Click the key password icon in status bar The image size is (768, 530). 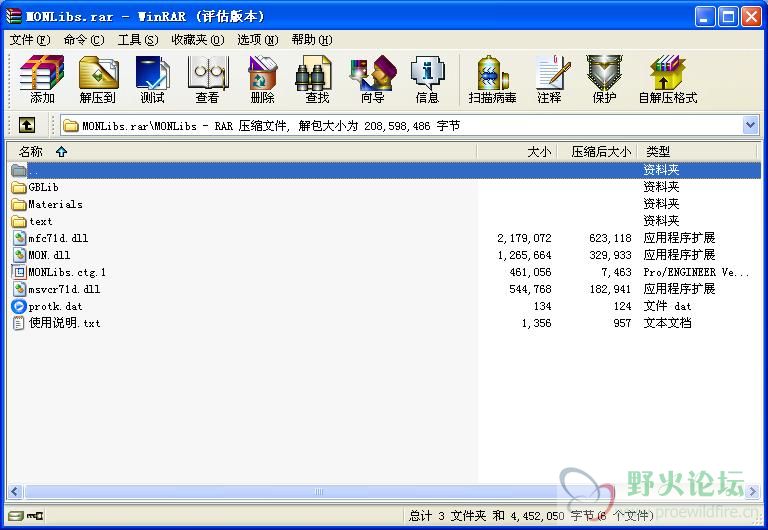point(35,516)
